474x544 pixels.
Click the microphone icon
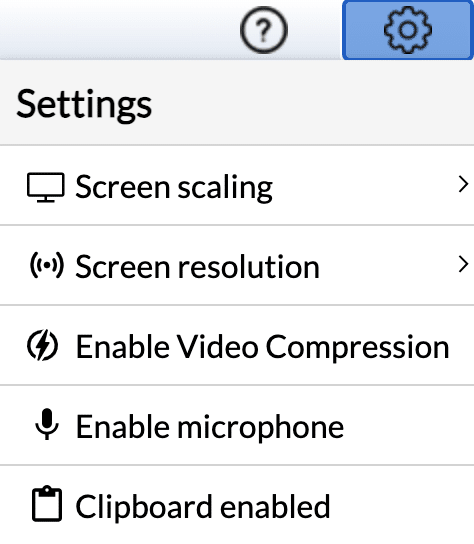point(47,425)
